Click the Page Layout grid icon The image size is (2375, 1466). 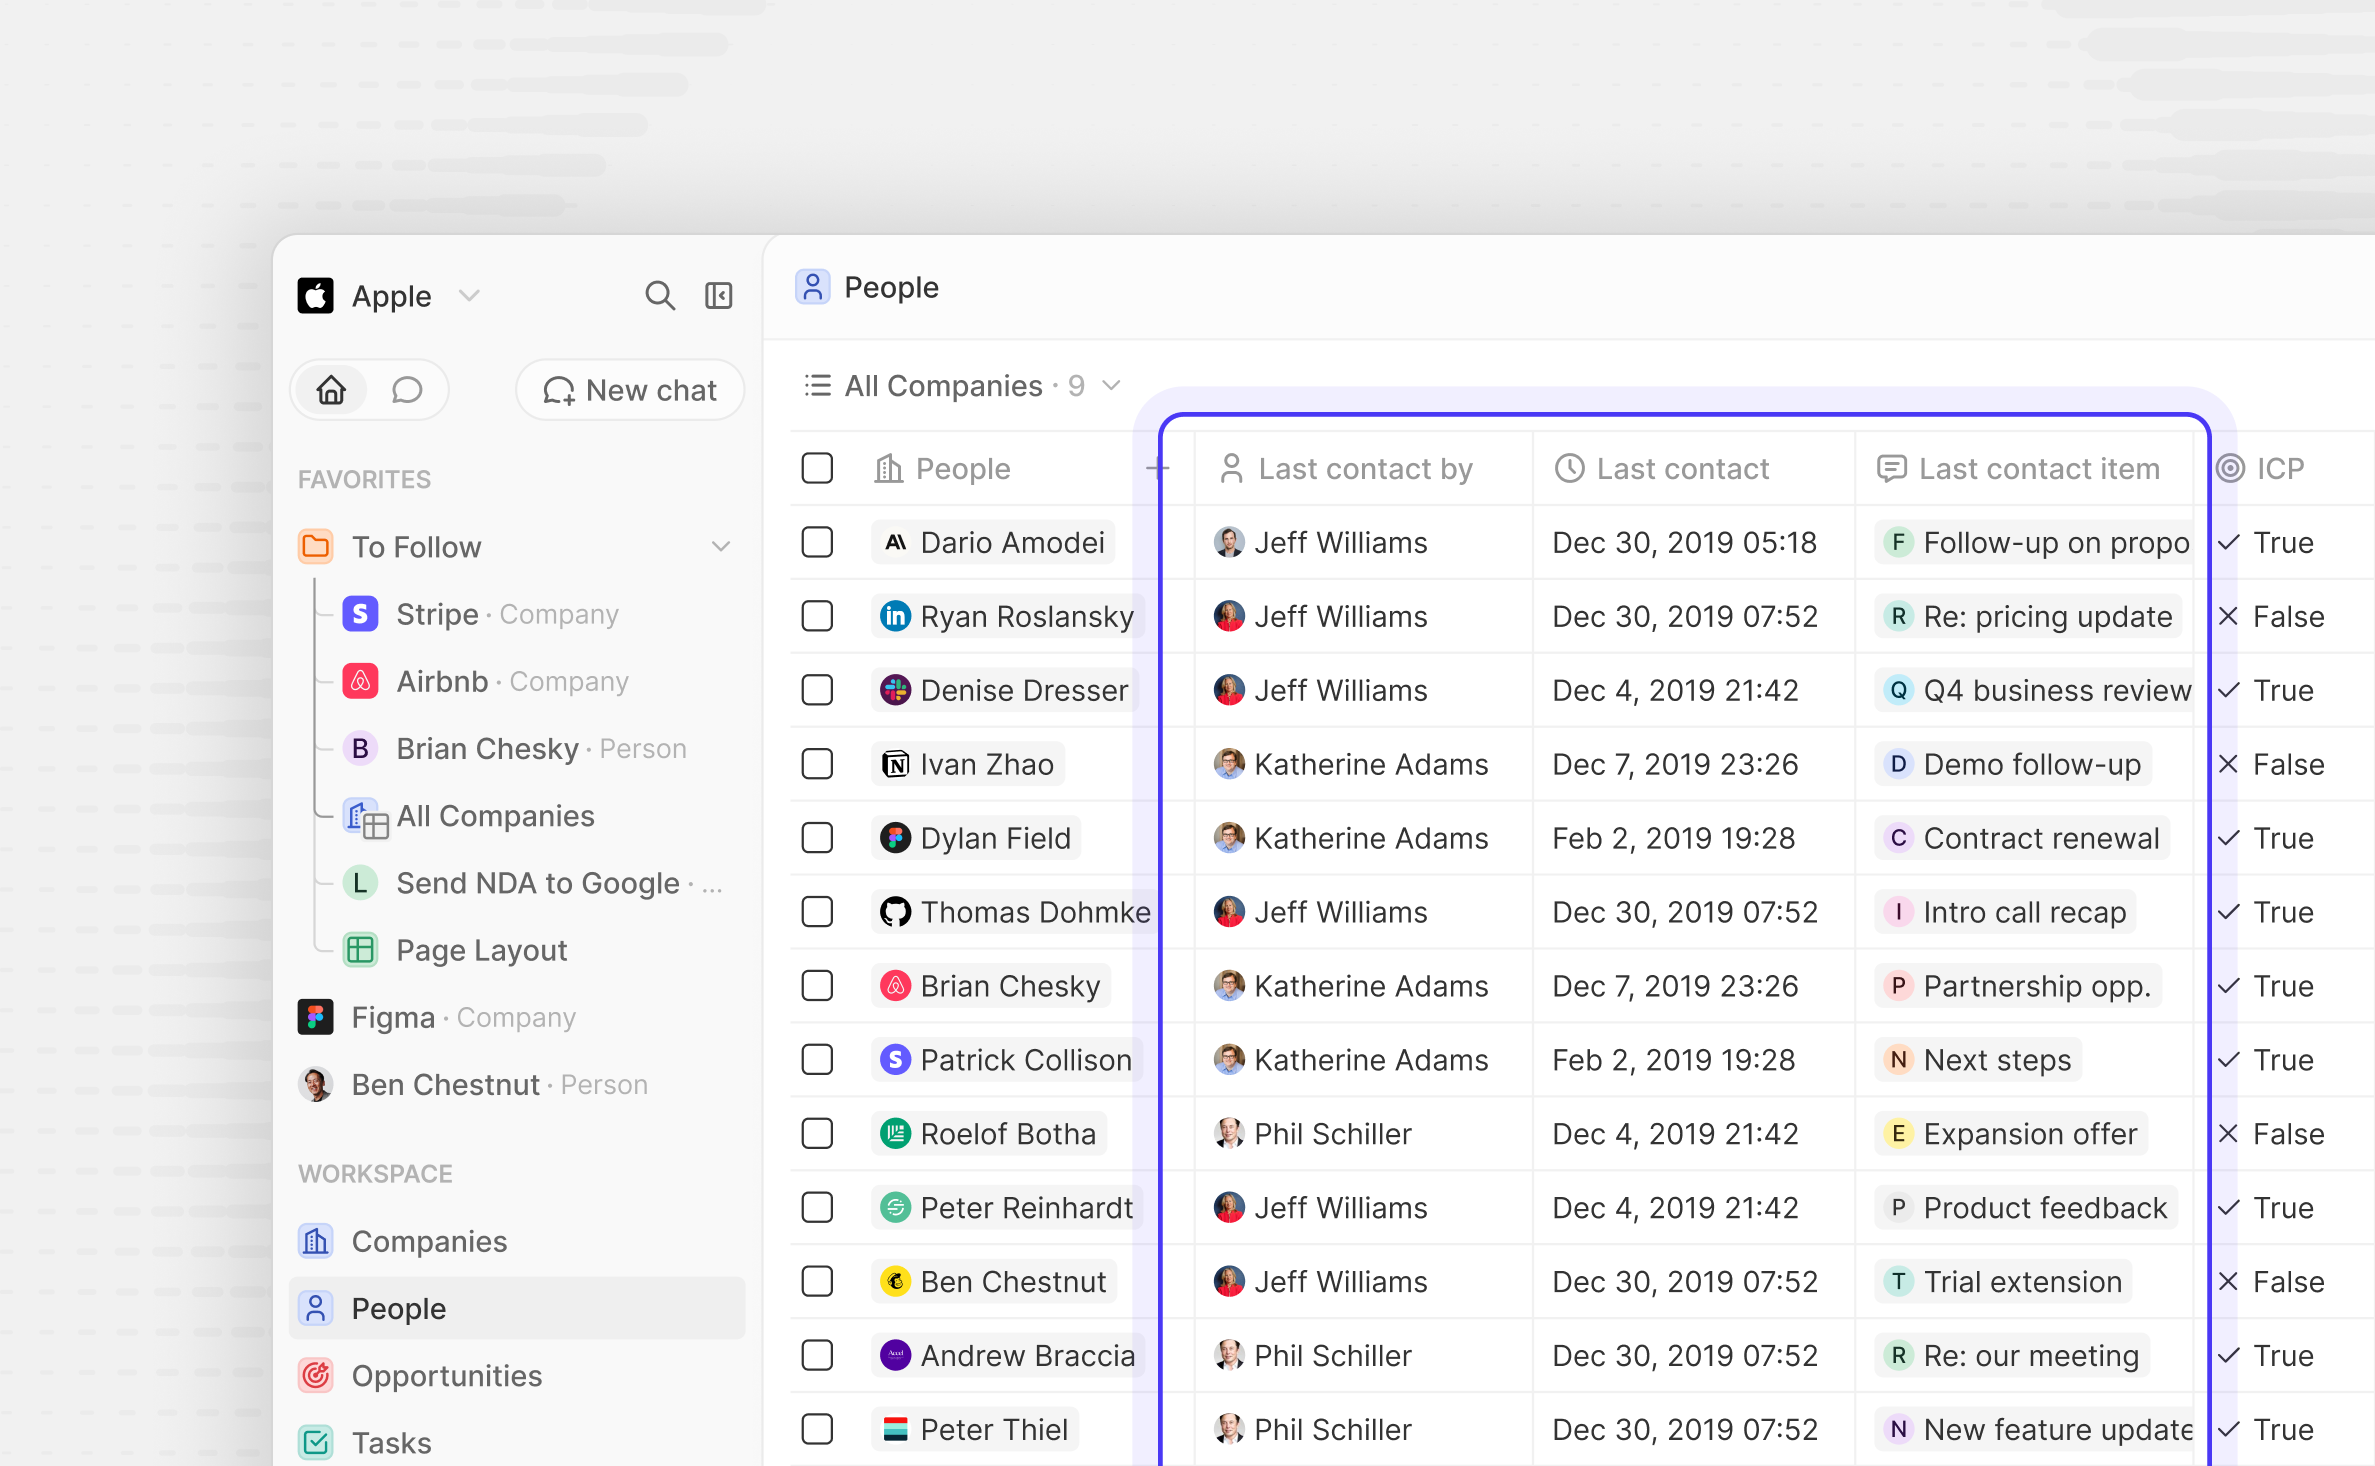click(x=360, y=950)
